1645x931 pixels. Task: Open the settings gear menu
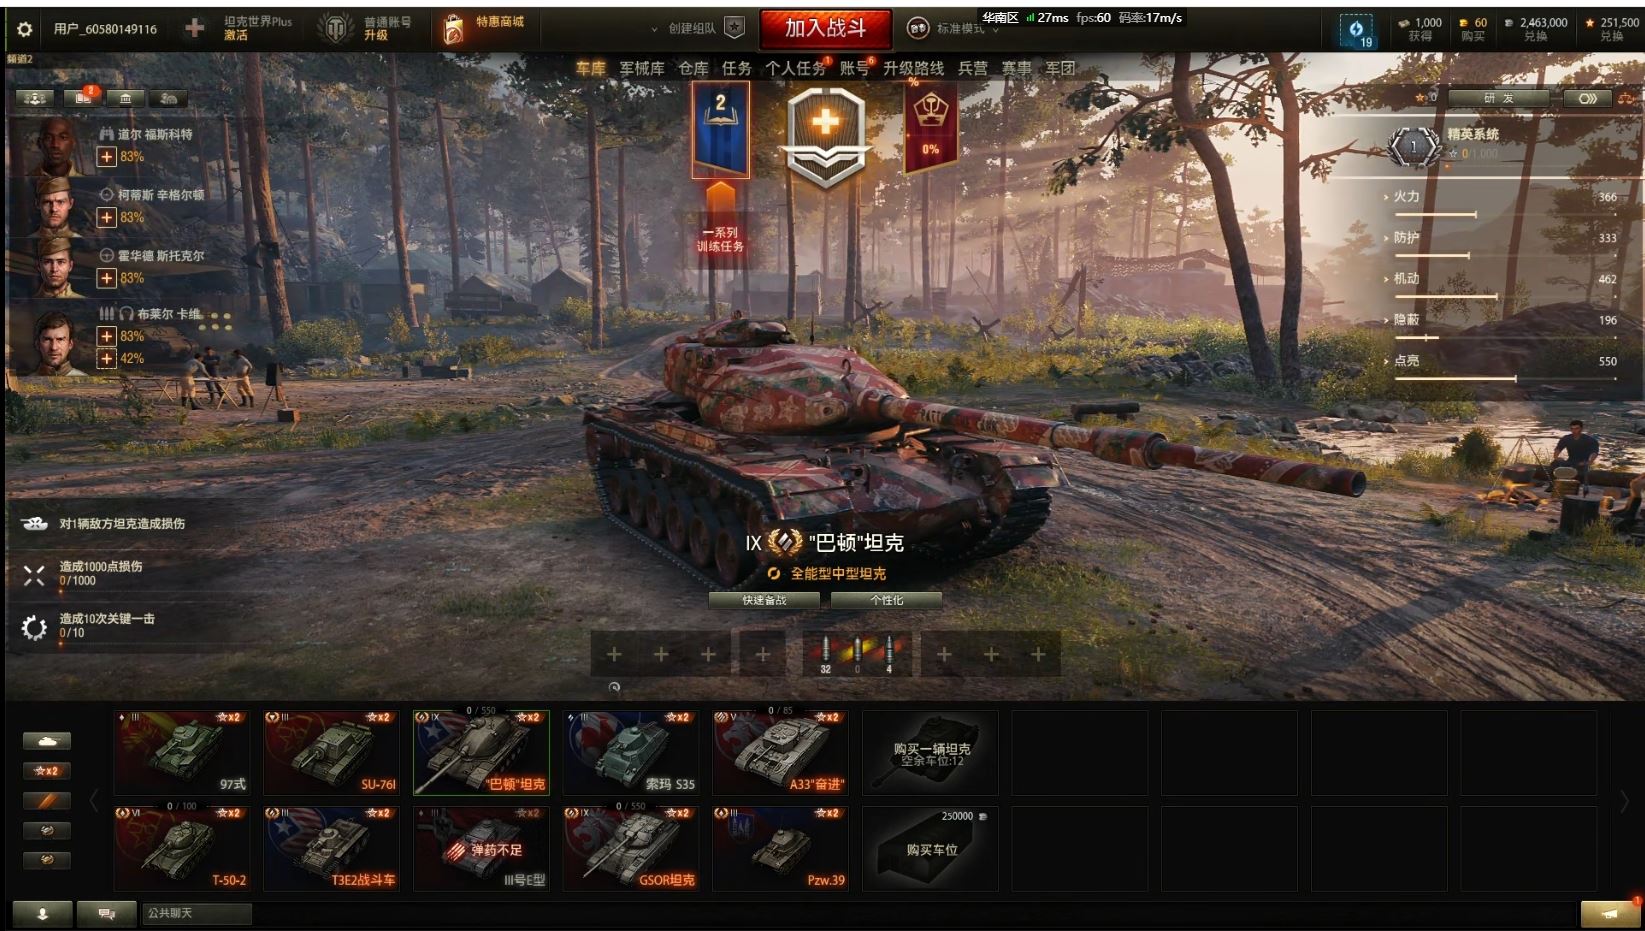(x=25, y=29)
